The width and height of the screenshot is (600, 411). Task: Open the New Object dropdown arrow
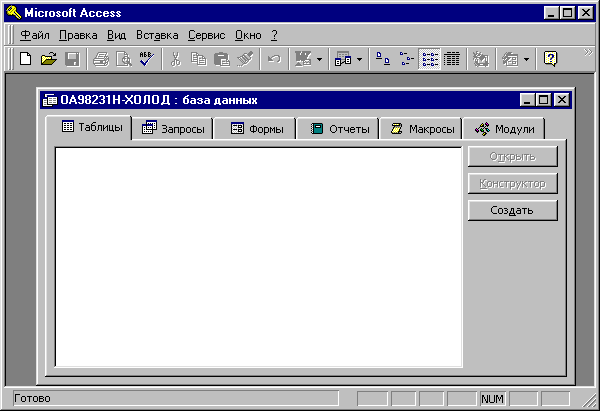[527, 59]
